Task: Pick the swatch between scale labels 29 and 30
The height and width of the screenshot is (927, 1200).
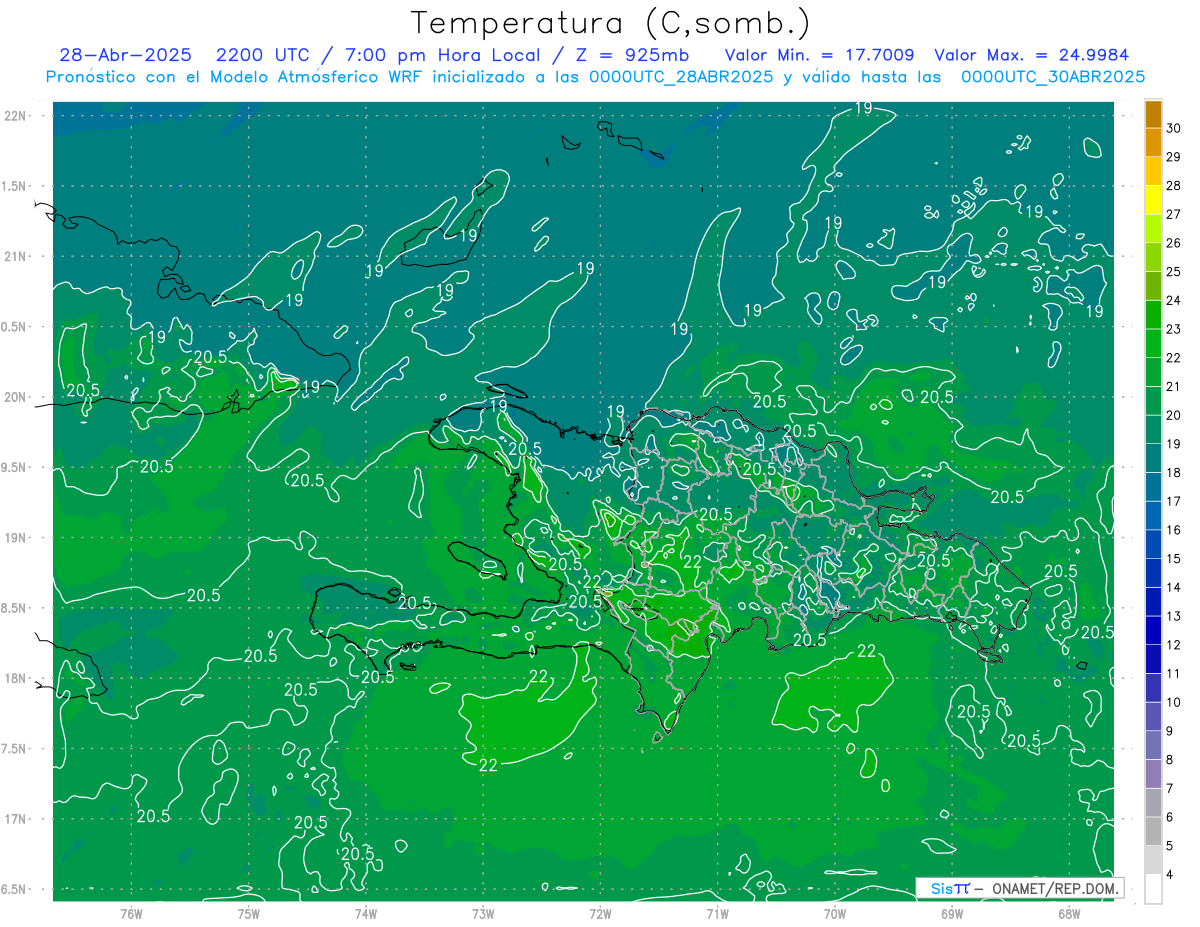Action: (1153, 143)
